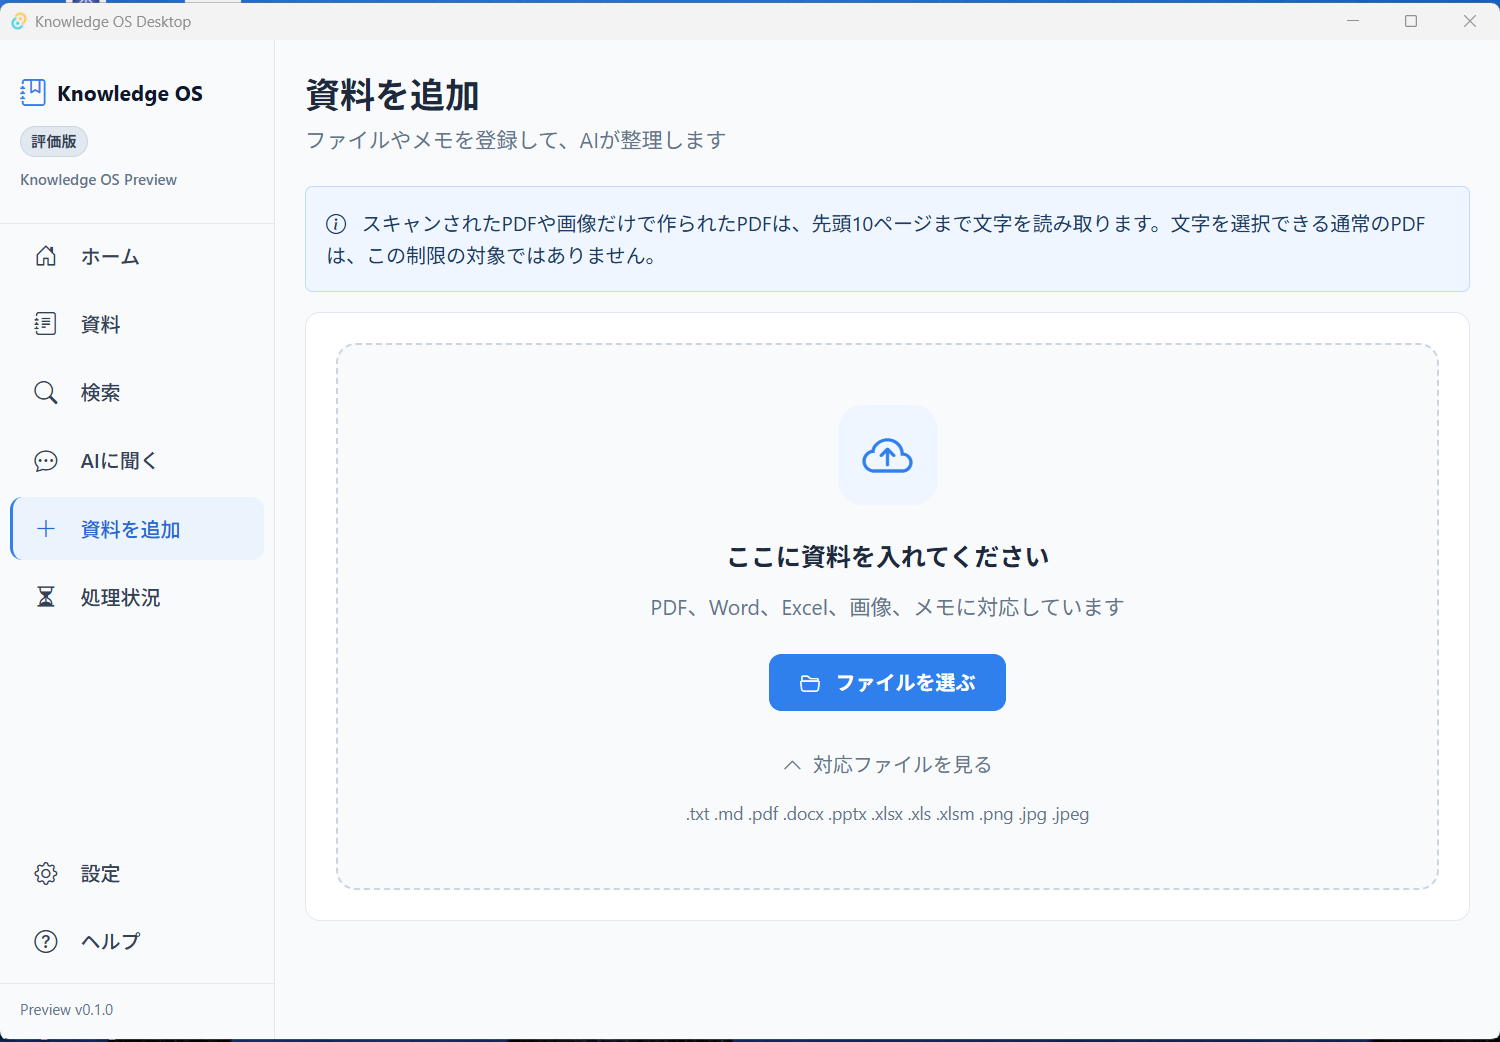Click the 評価版 badge

[54, 142]
